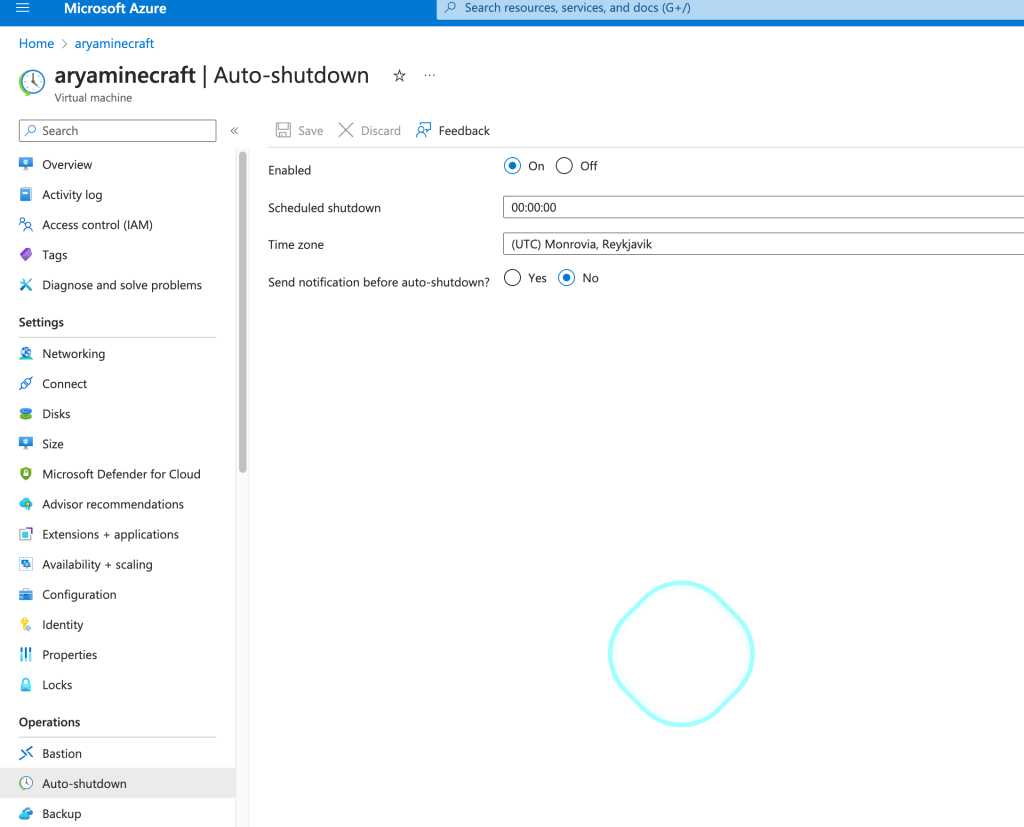Click the Auto-shutdown clock icon in sidebar
Image resolution: width=1024 pixels, height=827 pixels.
[26, 783]
